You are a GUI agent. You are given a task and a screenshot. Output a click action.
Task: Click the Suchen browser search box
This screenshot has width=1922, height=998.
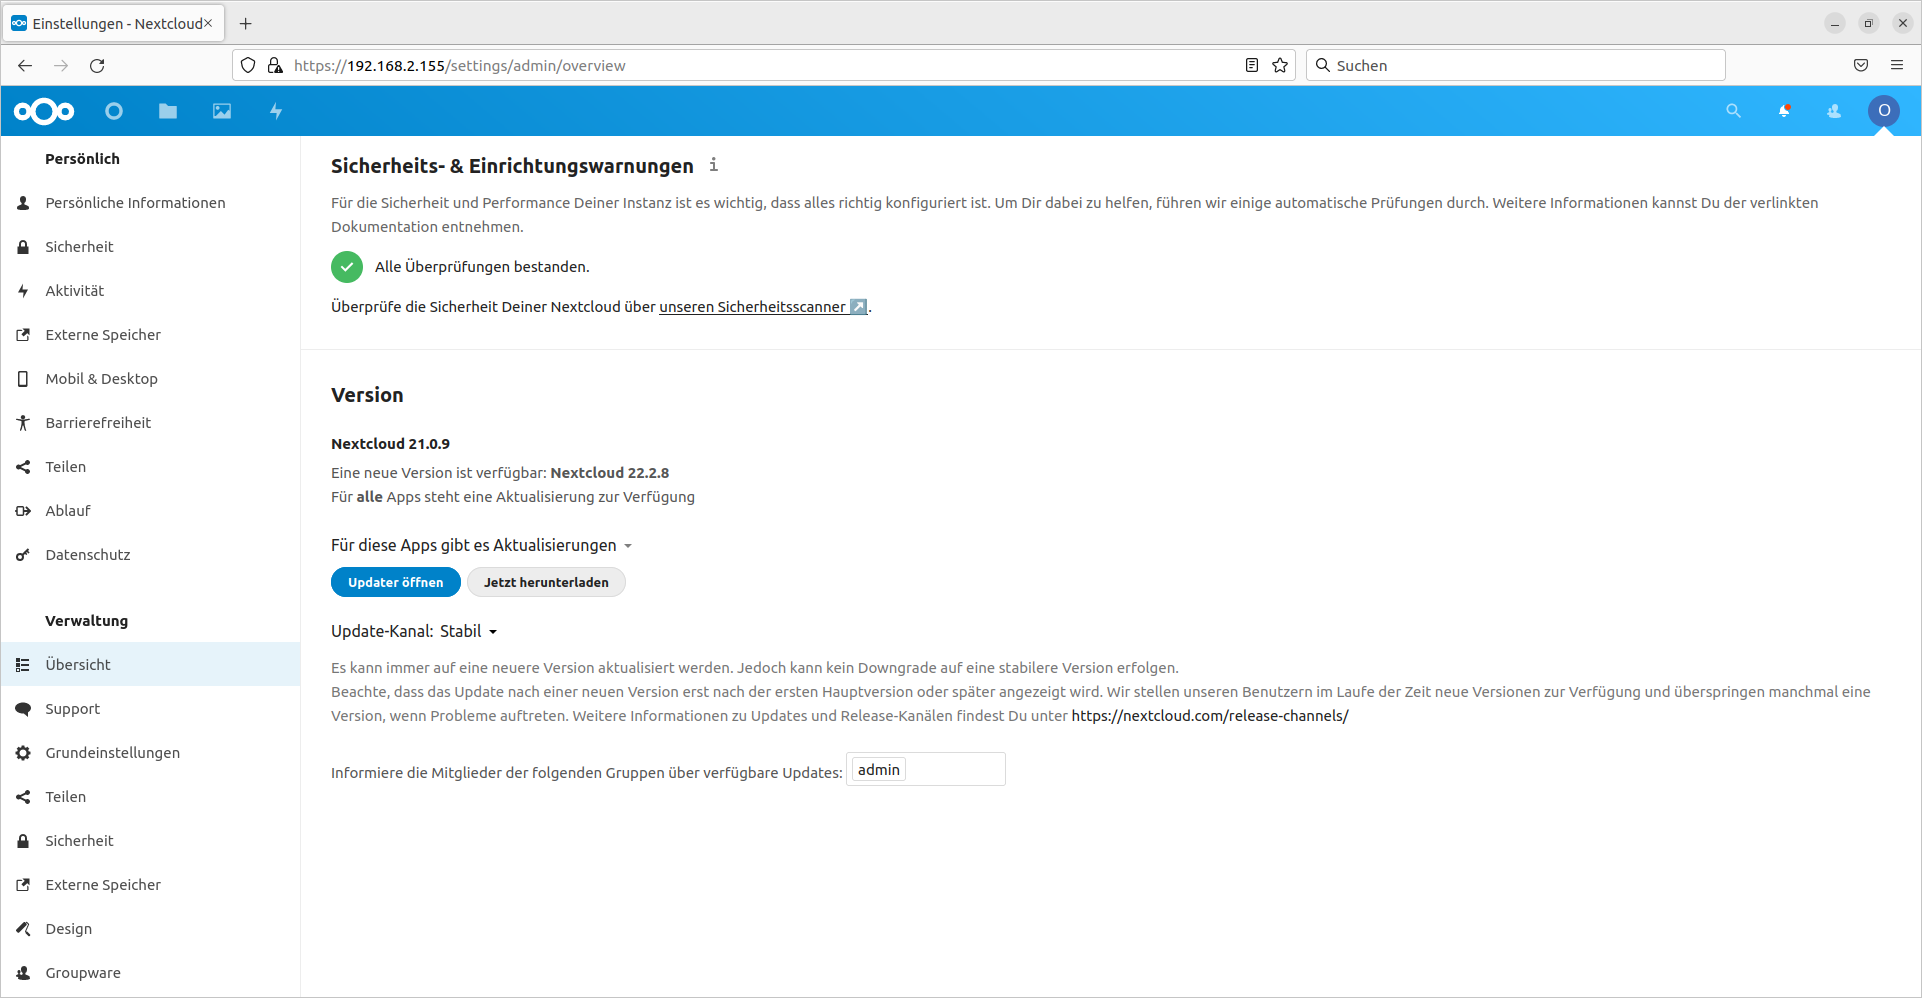coord(1516,65)
